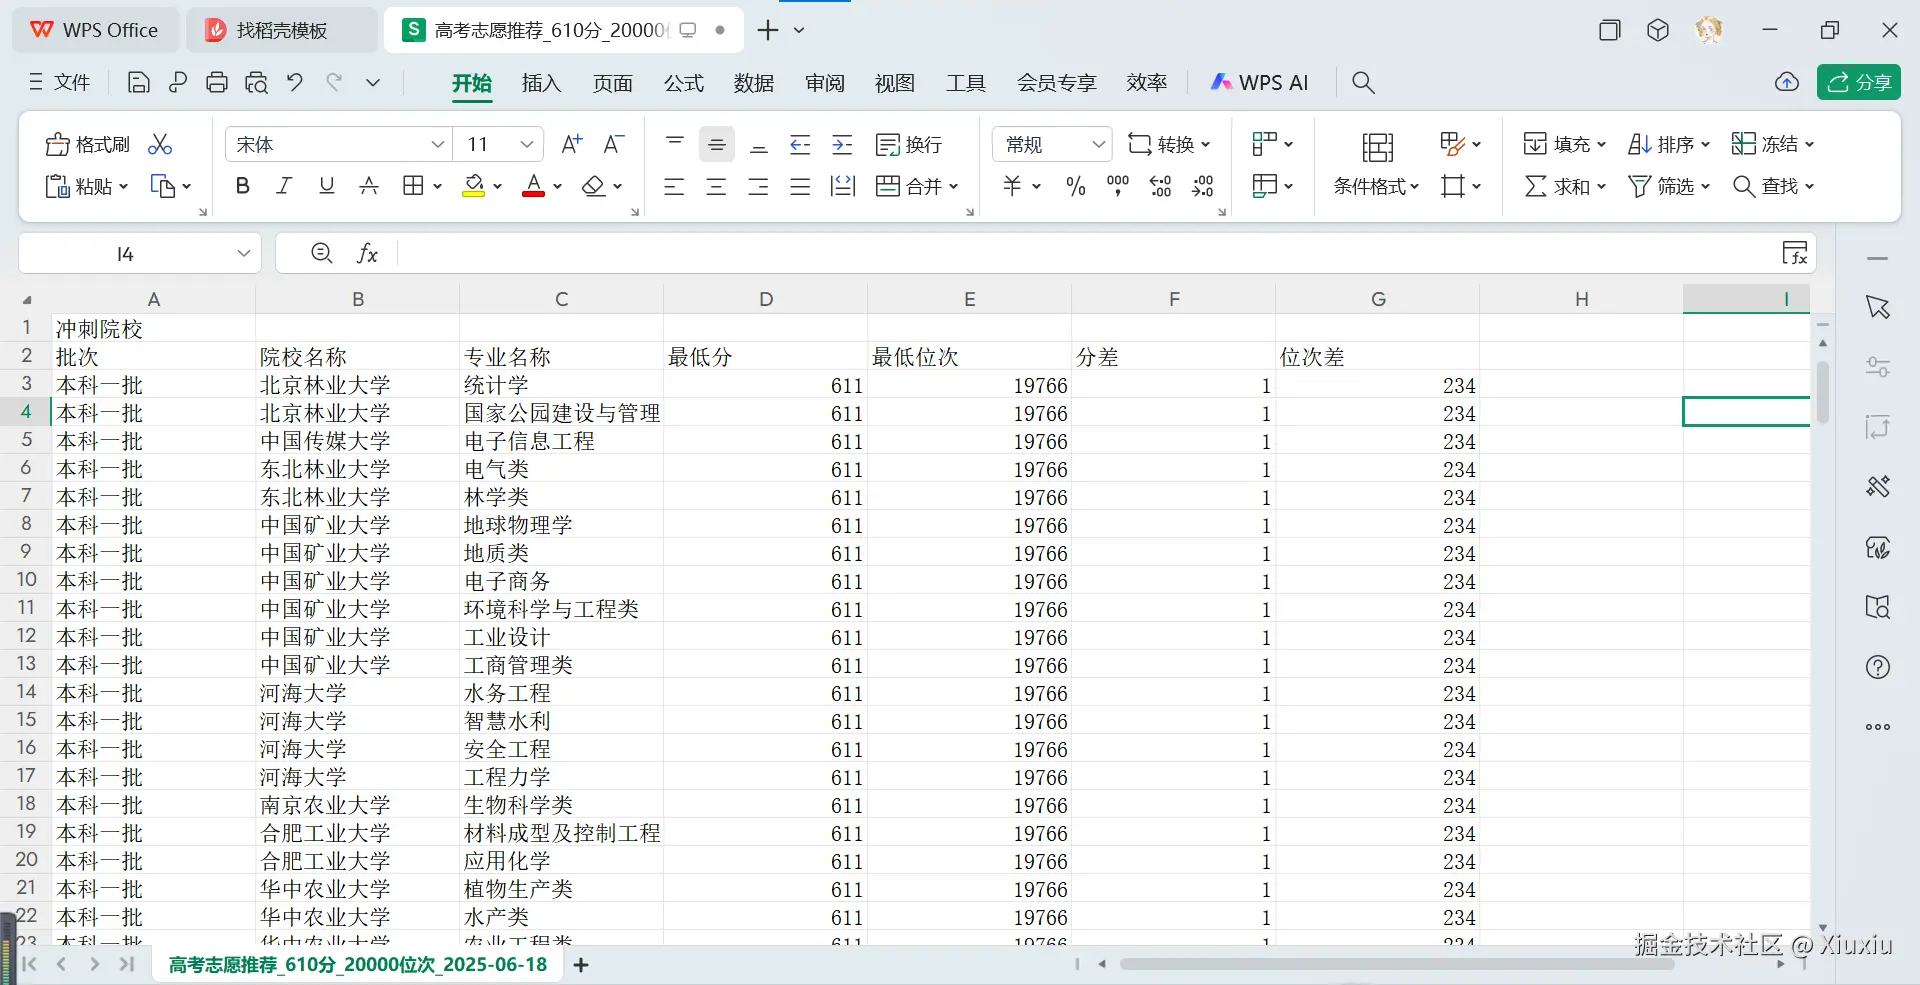Open the search magnifier in menu bar
This screenshot has height=985, width=1920.
pos(1363,83)
